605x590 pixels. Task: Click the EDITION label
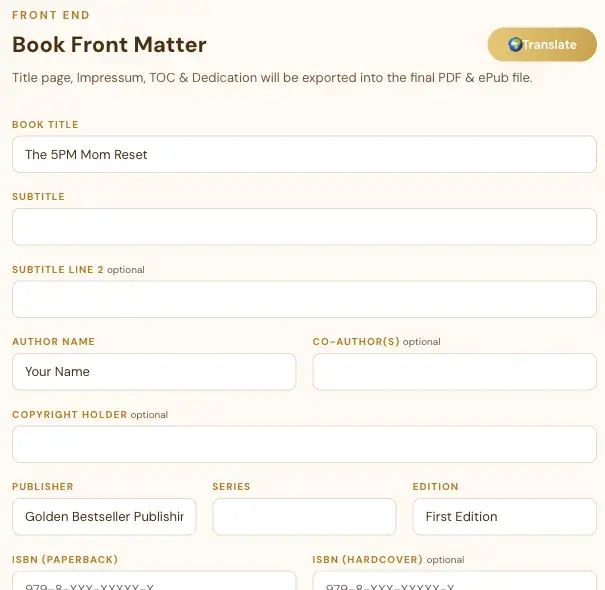point(436,487)
